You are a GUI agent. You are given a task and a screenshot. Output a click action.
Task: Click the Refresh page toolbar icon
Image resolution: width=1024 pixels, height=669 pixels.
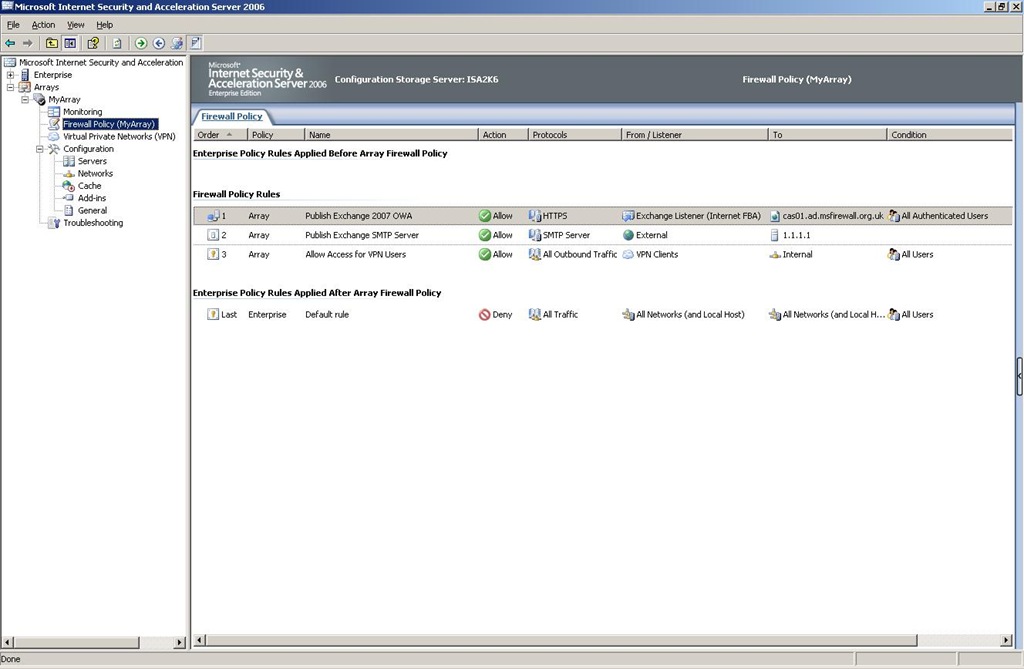click(x=117, y=43)
